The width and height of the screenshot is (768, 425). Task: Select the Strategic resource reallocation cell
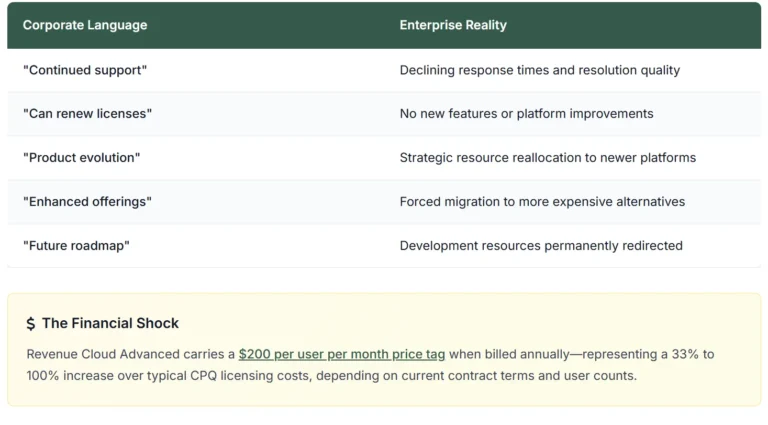tap(547, 158)
